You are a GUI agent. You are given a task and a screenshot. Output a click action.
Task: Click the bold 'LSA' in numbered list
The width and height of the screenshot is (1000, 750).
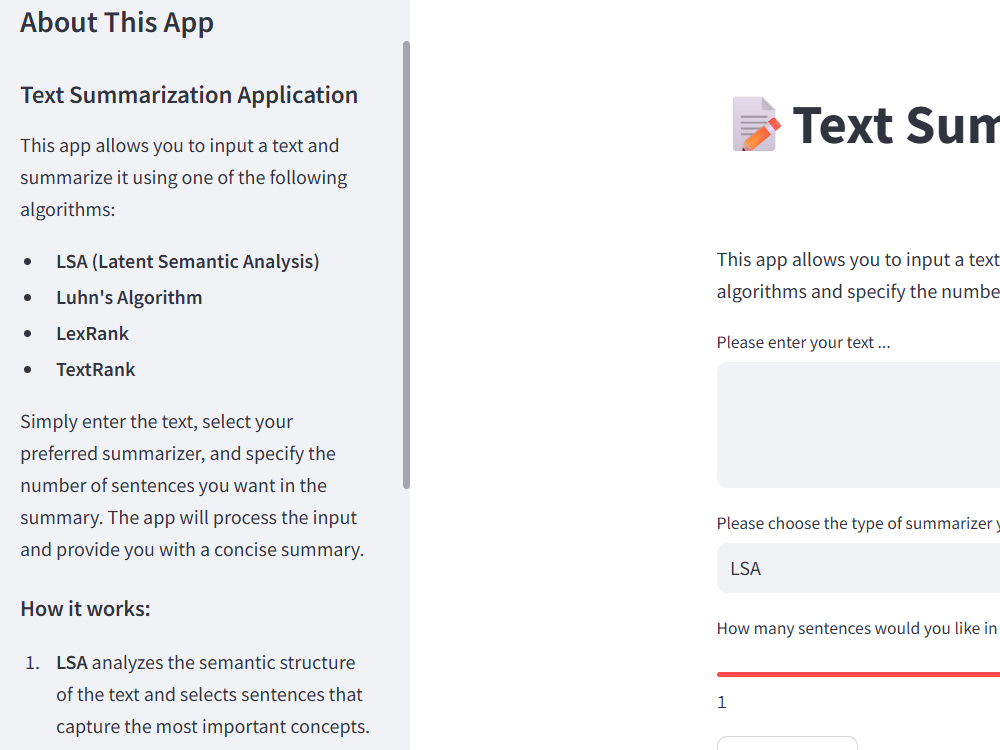(71, 663)
